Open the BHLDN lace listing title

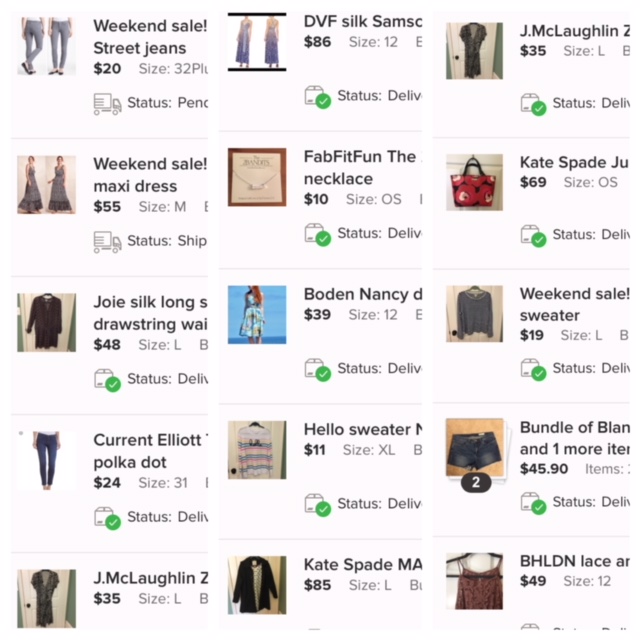[574, 561]
